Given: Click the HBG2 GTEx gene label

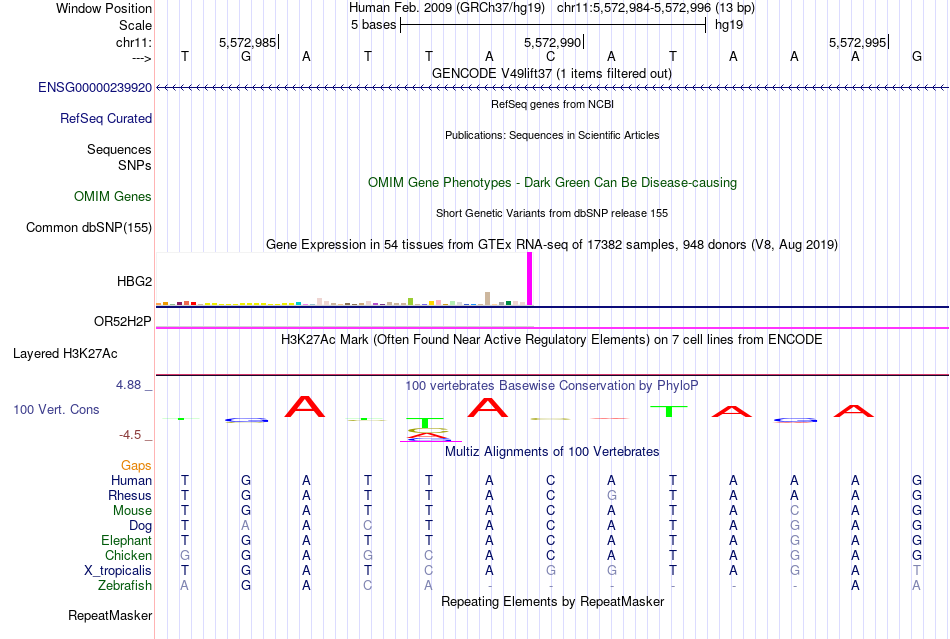Looking at the screenshot, I should pos(135,282).
